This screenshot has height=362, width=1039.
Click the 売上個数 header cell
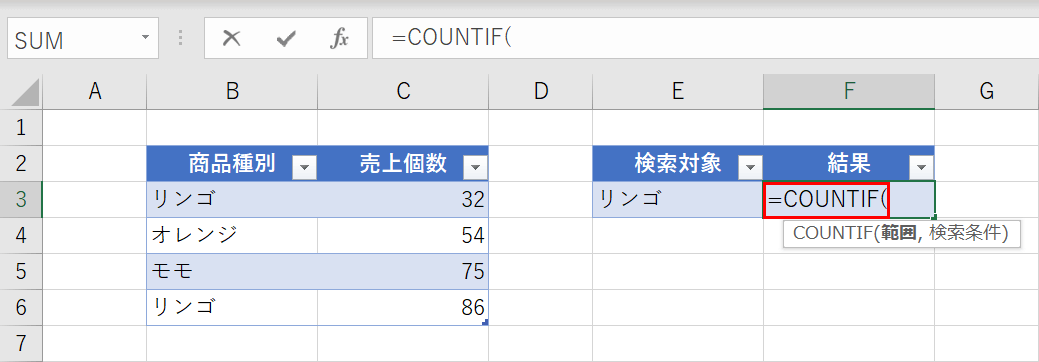(x=403, y=163)
